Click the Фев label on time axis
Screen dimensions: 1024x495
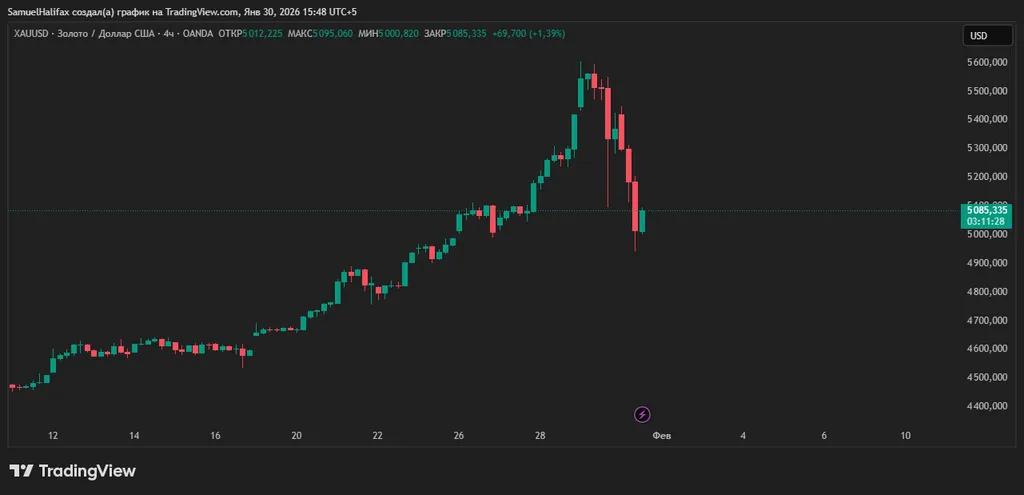661,436
